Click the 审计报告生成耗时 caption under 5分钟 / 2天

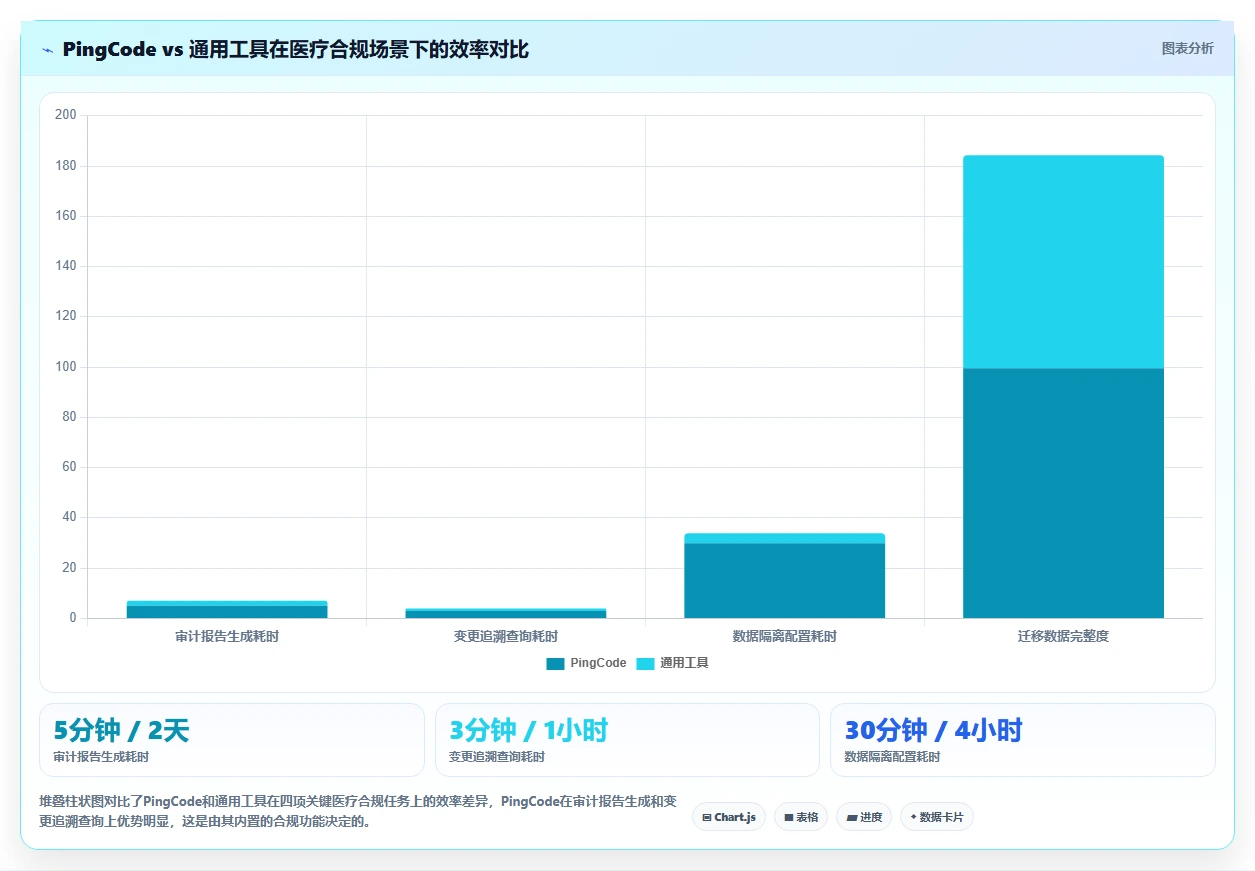click(101, 757)
